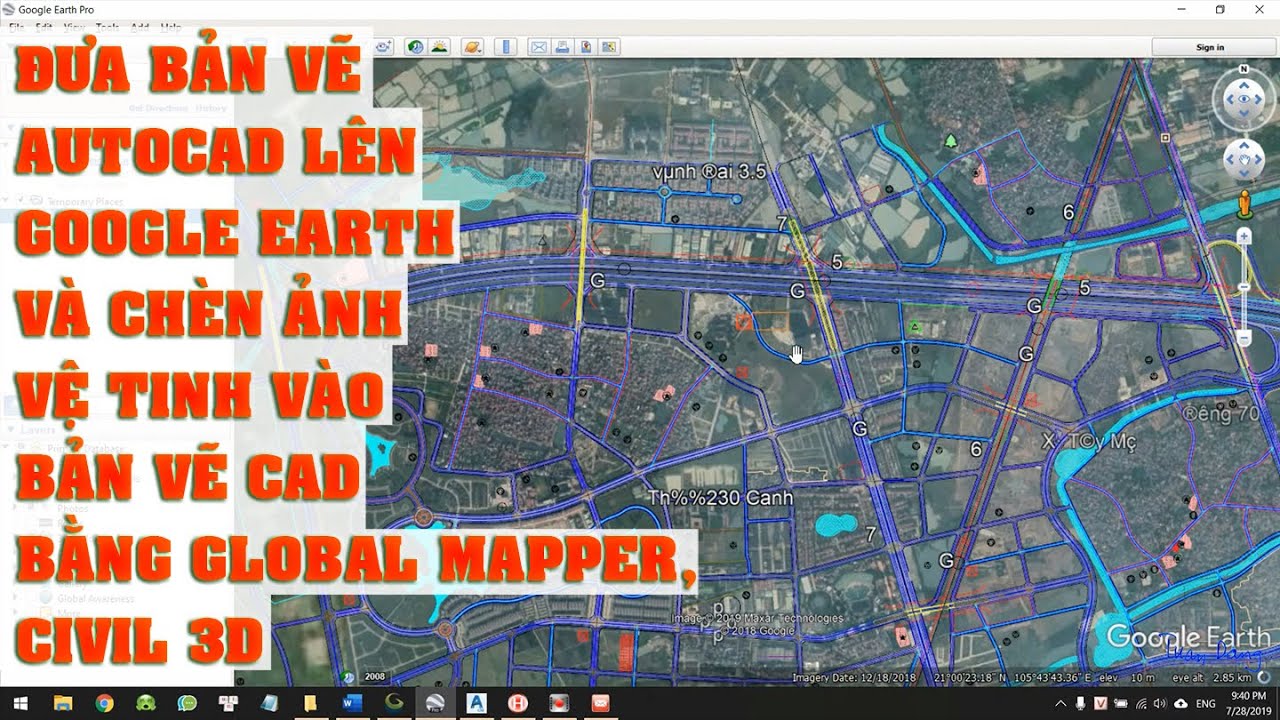The image size is (1280, 720).
Task: Click the 'vµnh ®ai 3.5' map label
Action: click(709, 171)
